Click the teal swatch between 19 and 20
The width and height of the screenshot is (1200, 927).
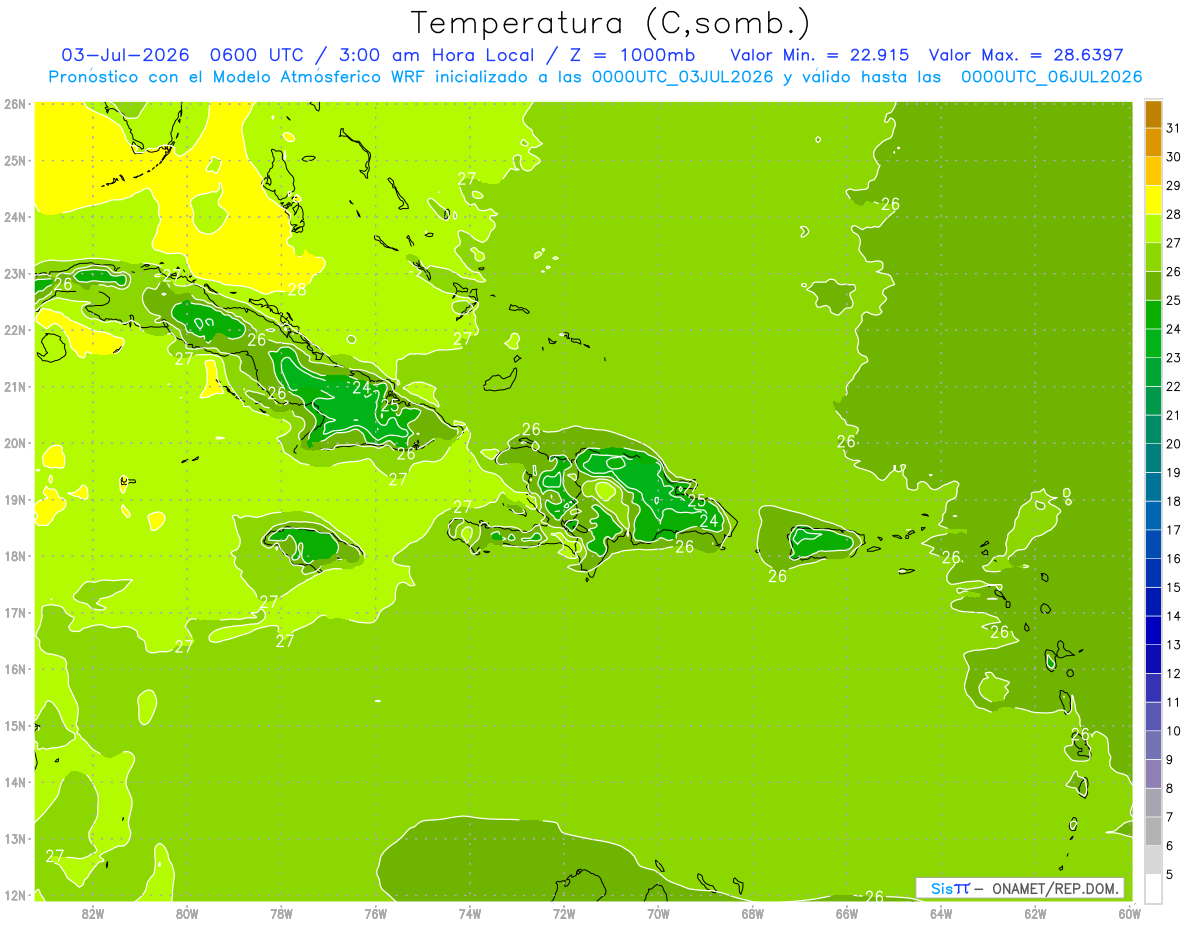pyautogui.click(x=1153, y=458)
